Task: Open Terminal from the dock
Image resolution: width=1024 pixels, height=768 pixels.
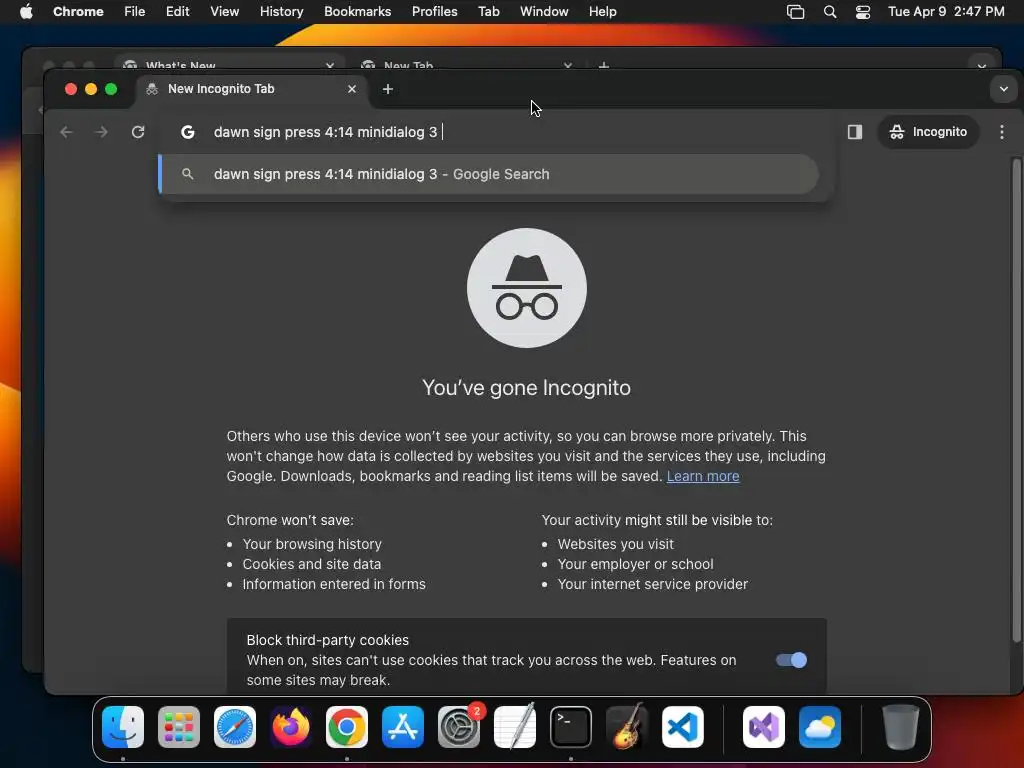Action: (x=571, y=727)
